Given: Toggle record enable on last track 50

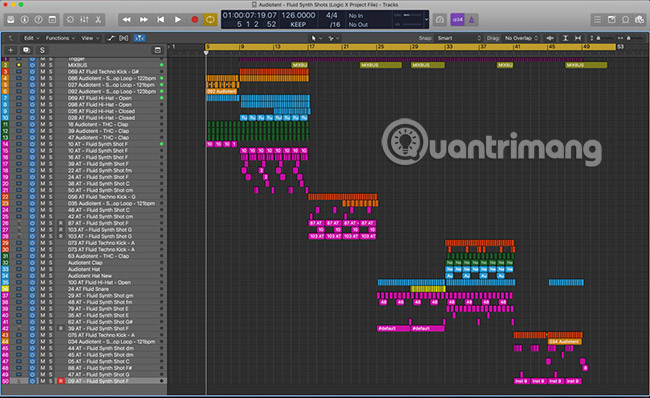Looking at the screenshot, I should click(x=61, y=381).
